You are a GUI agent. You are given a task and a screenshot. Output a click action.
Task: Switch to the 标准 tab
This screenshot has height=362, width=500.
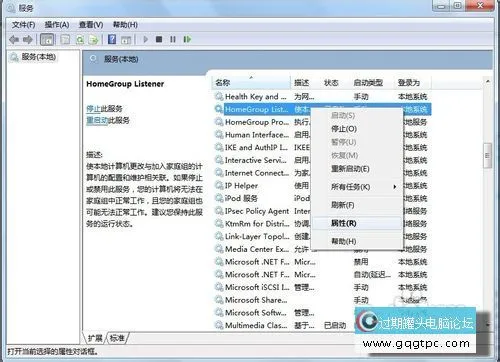[x=117, y=338]
